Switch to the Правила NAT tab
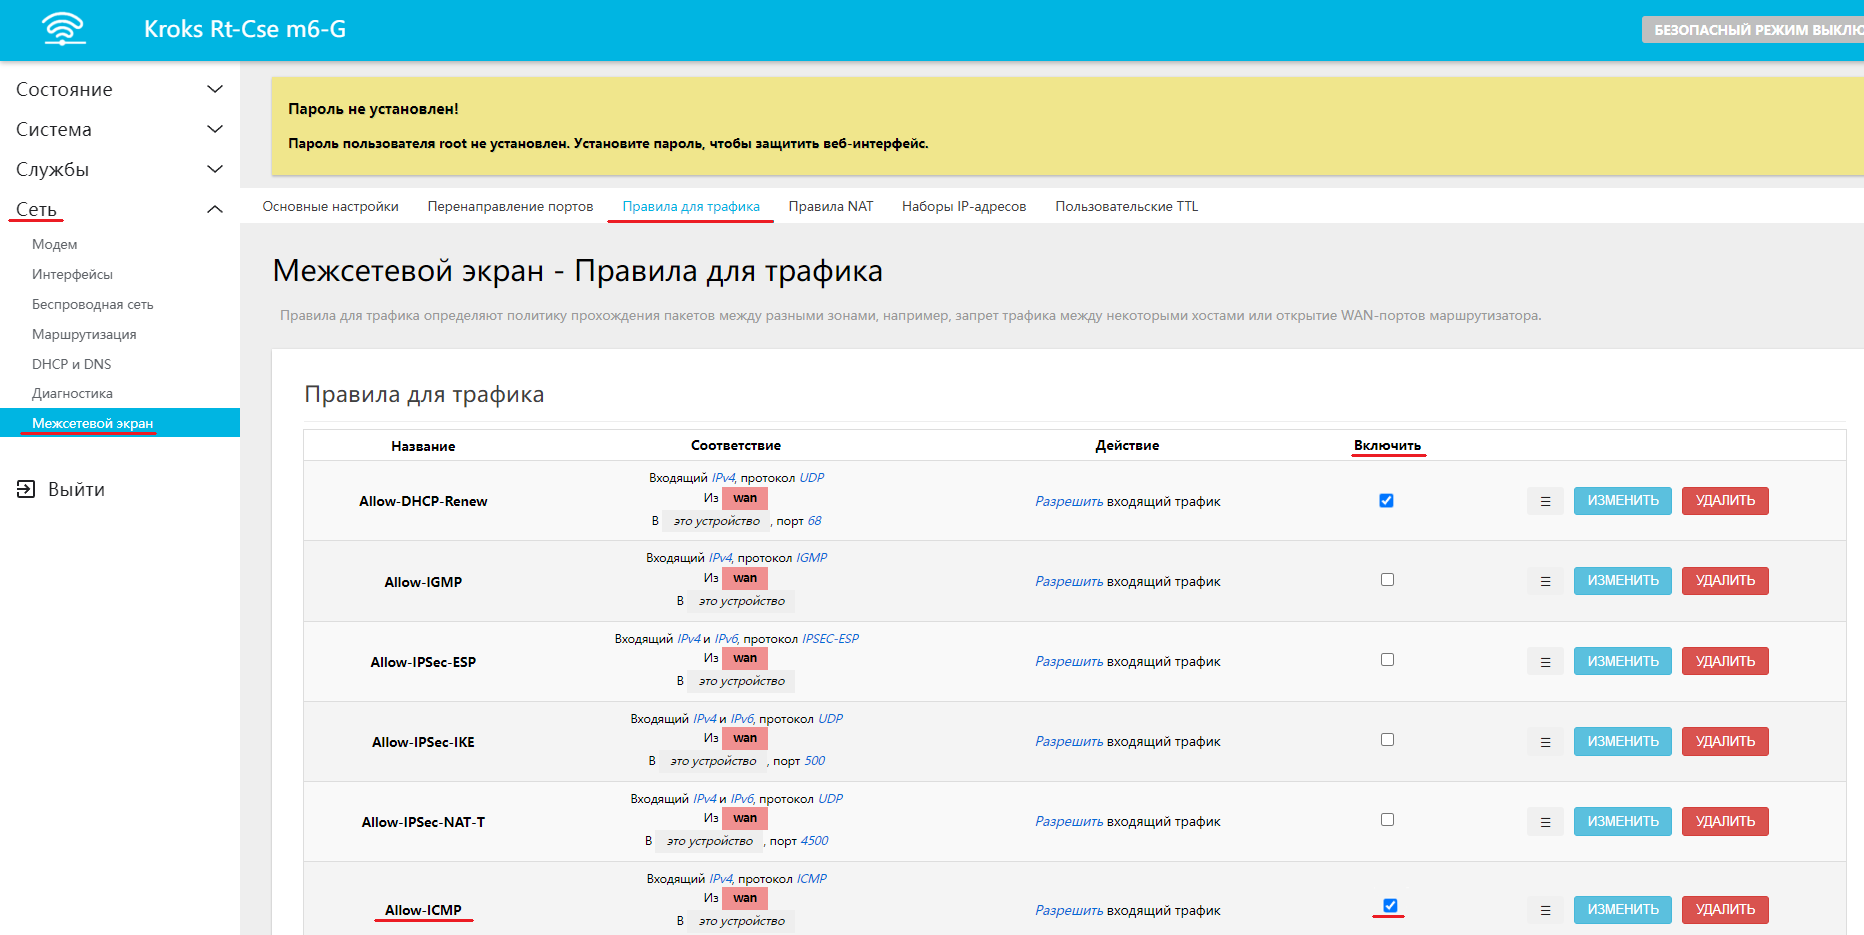This screenshot has width=1864, height=935. click(831, 206)
